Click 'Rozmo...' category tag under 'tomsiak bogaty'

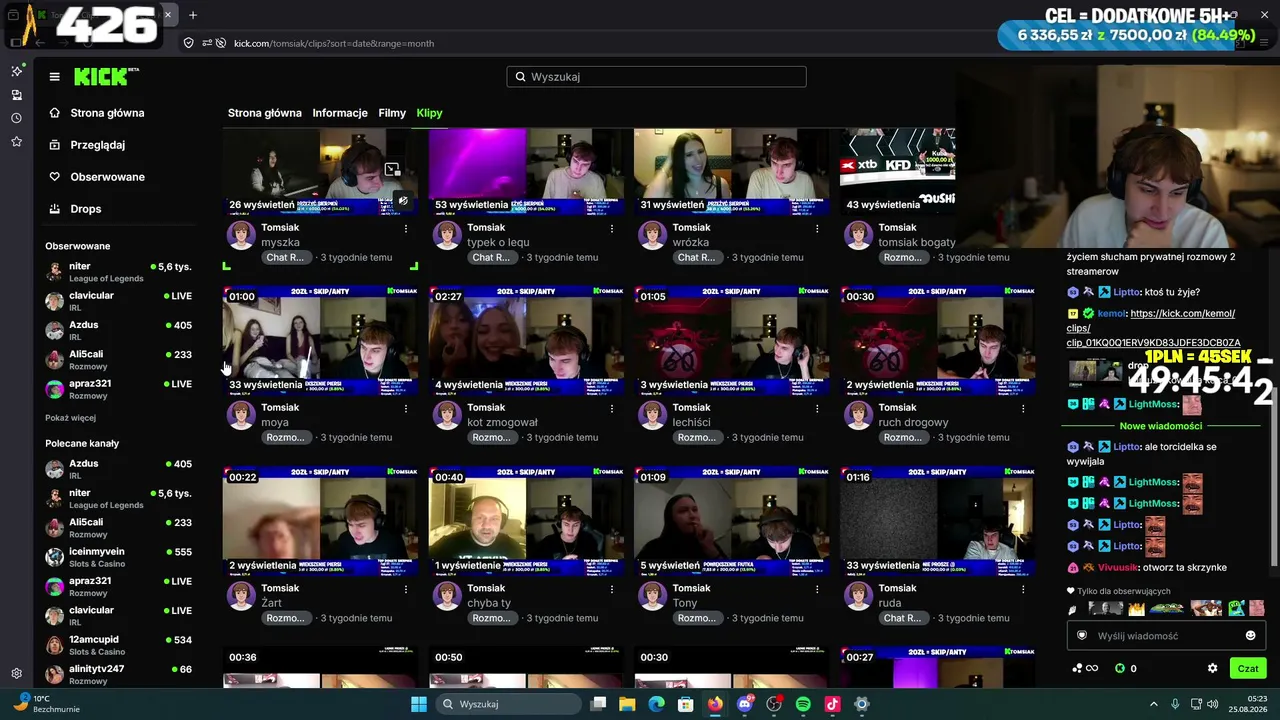click(x=902, y=258)
